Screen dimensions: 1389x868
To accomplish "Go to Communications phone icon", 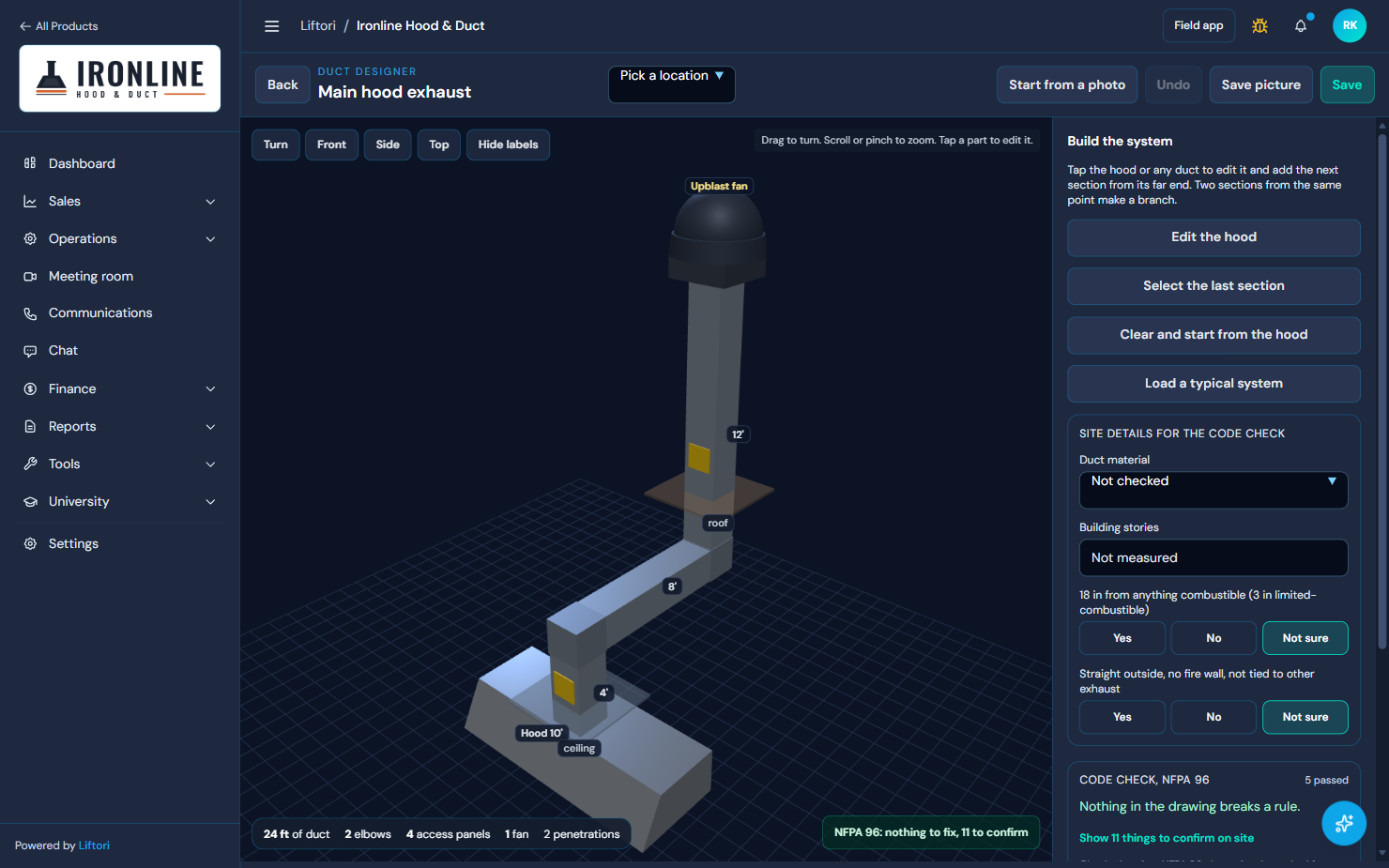I will (30, 313).
